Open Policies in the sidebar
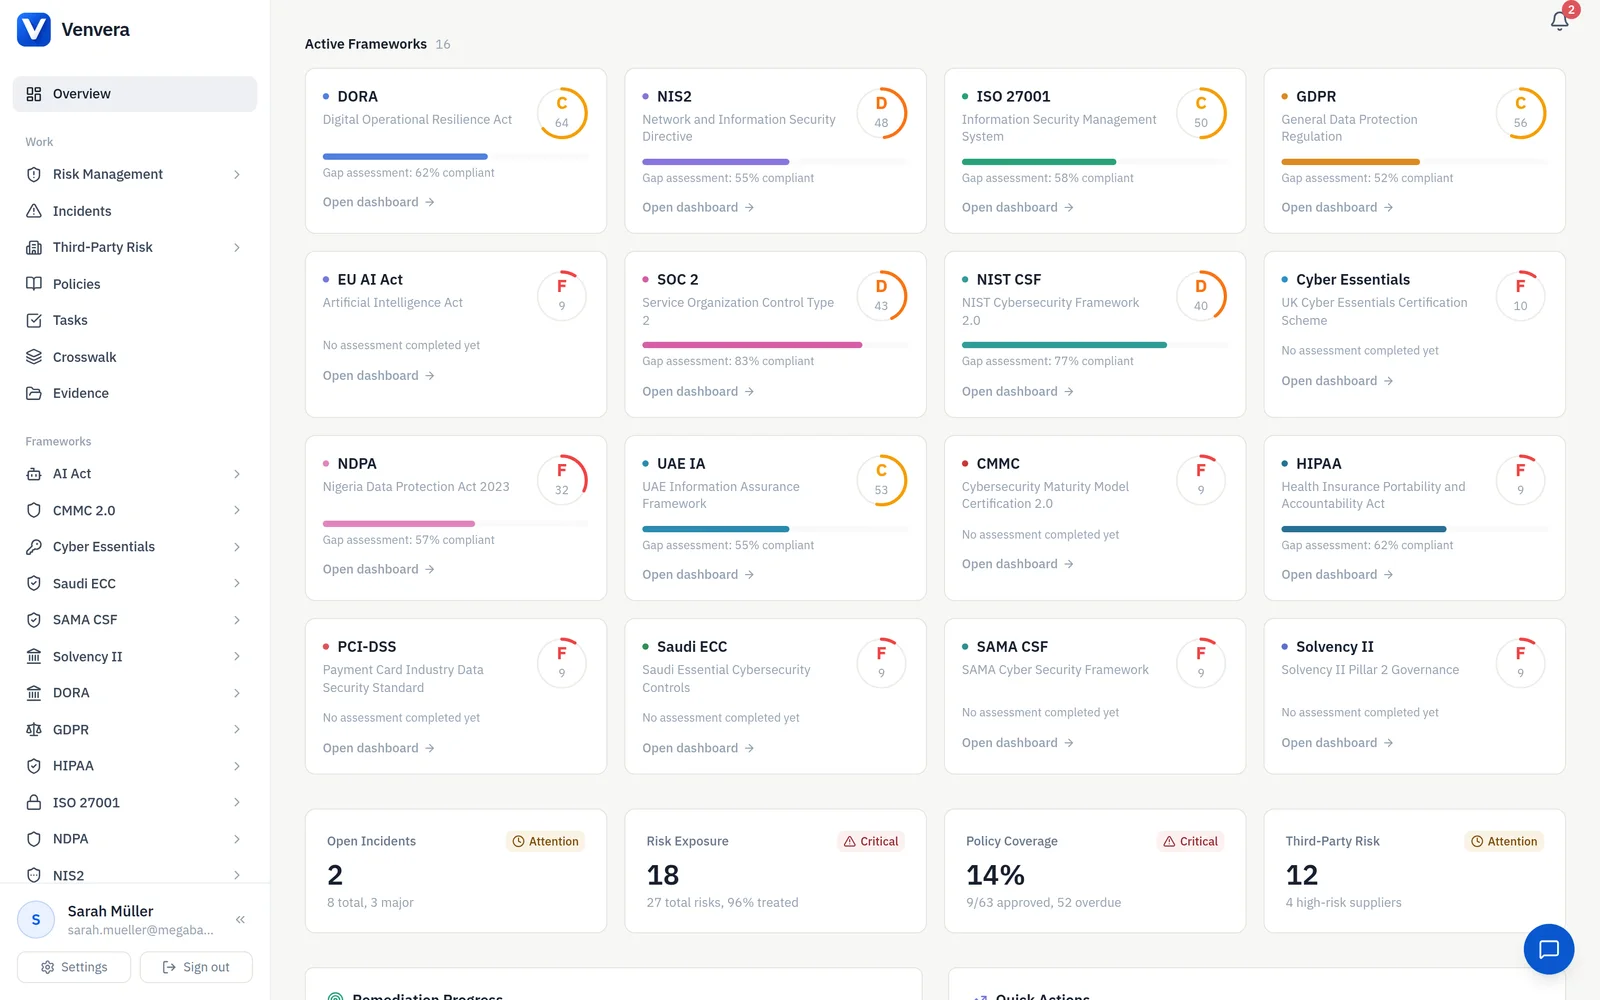Viewport: 1600px width, 1000px height. tap(135, 284)
